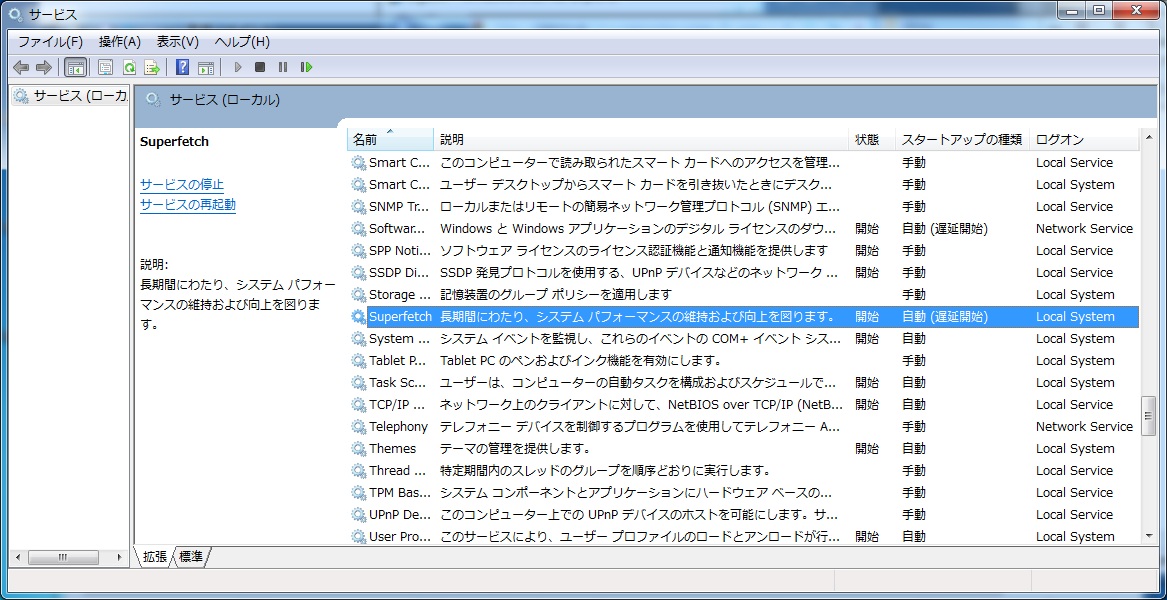1167x600 pixels.
Task: Sort by the 名前 column header
Action: click(391, 139)
